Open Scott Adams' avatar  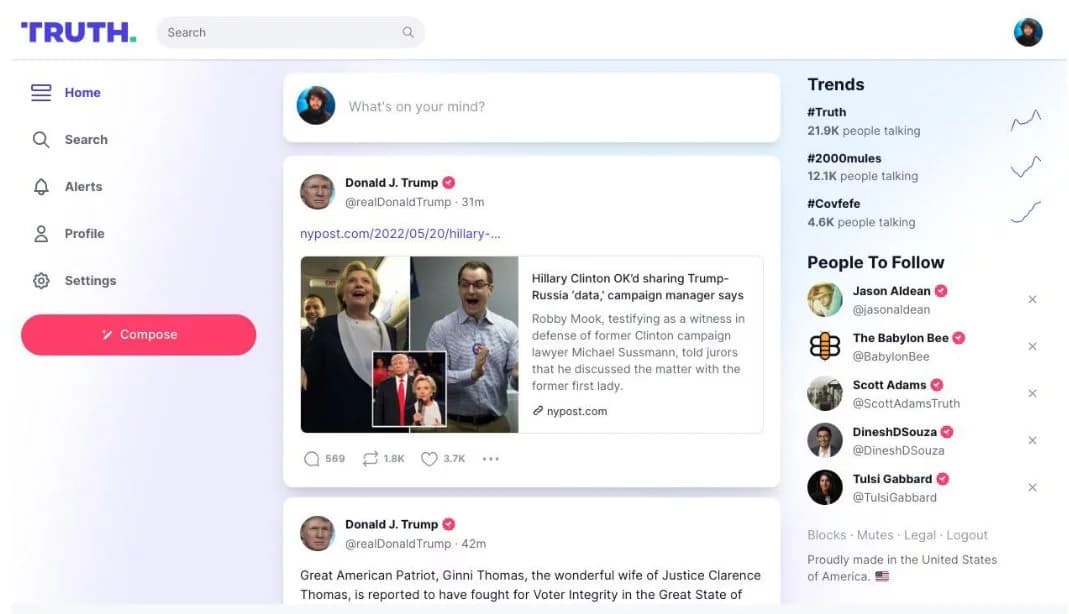click(825, 393)
